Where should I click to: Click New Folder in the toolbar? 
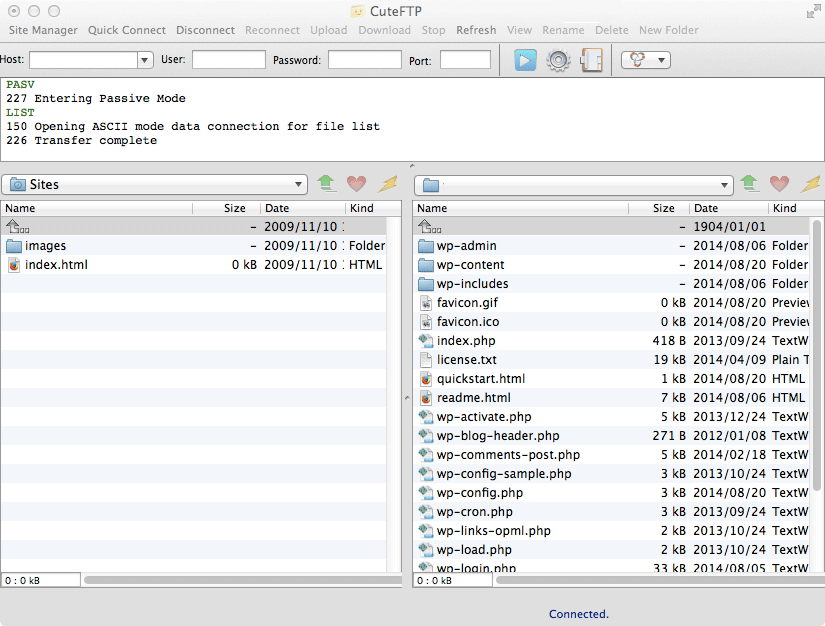669,30
